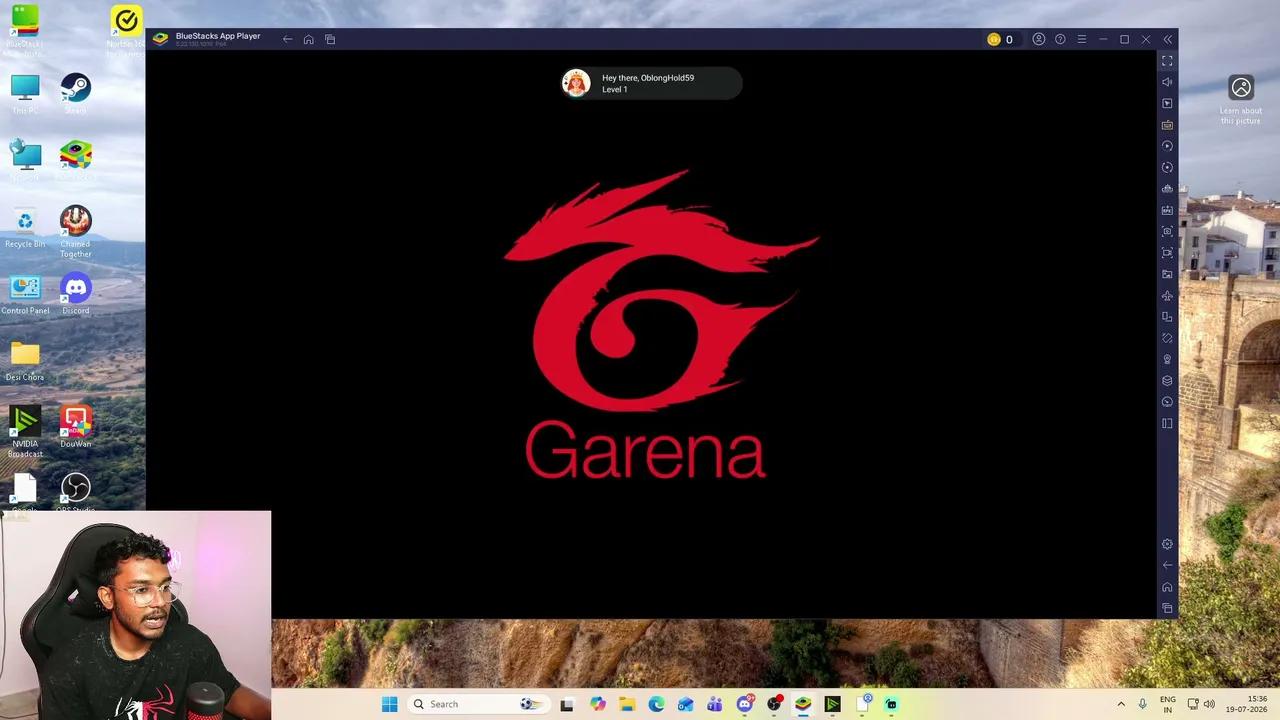Select the OBS Studio desktop shortcut
Screen dimensions: 1280x720
pos(76,493)
